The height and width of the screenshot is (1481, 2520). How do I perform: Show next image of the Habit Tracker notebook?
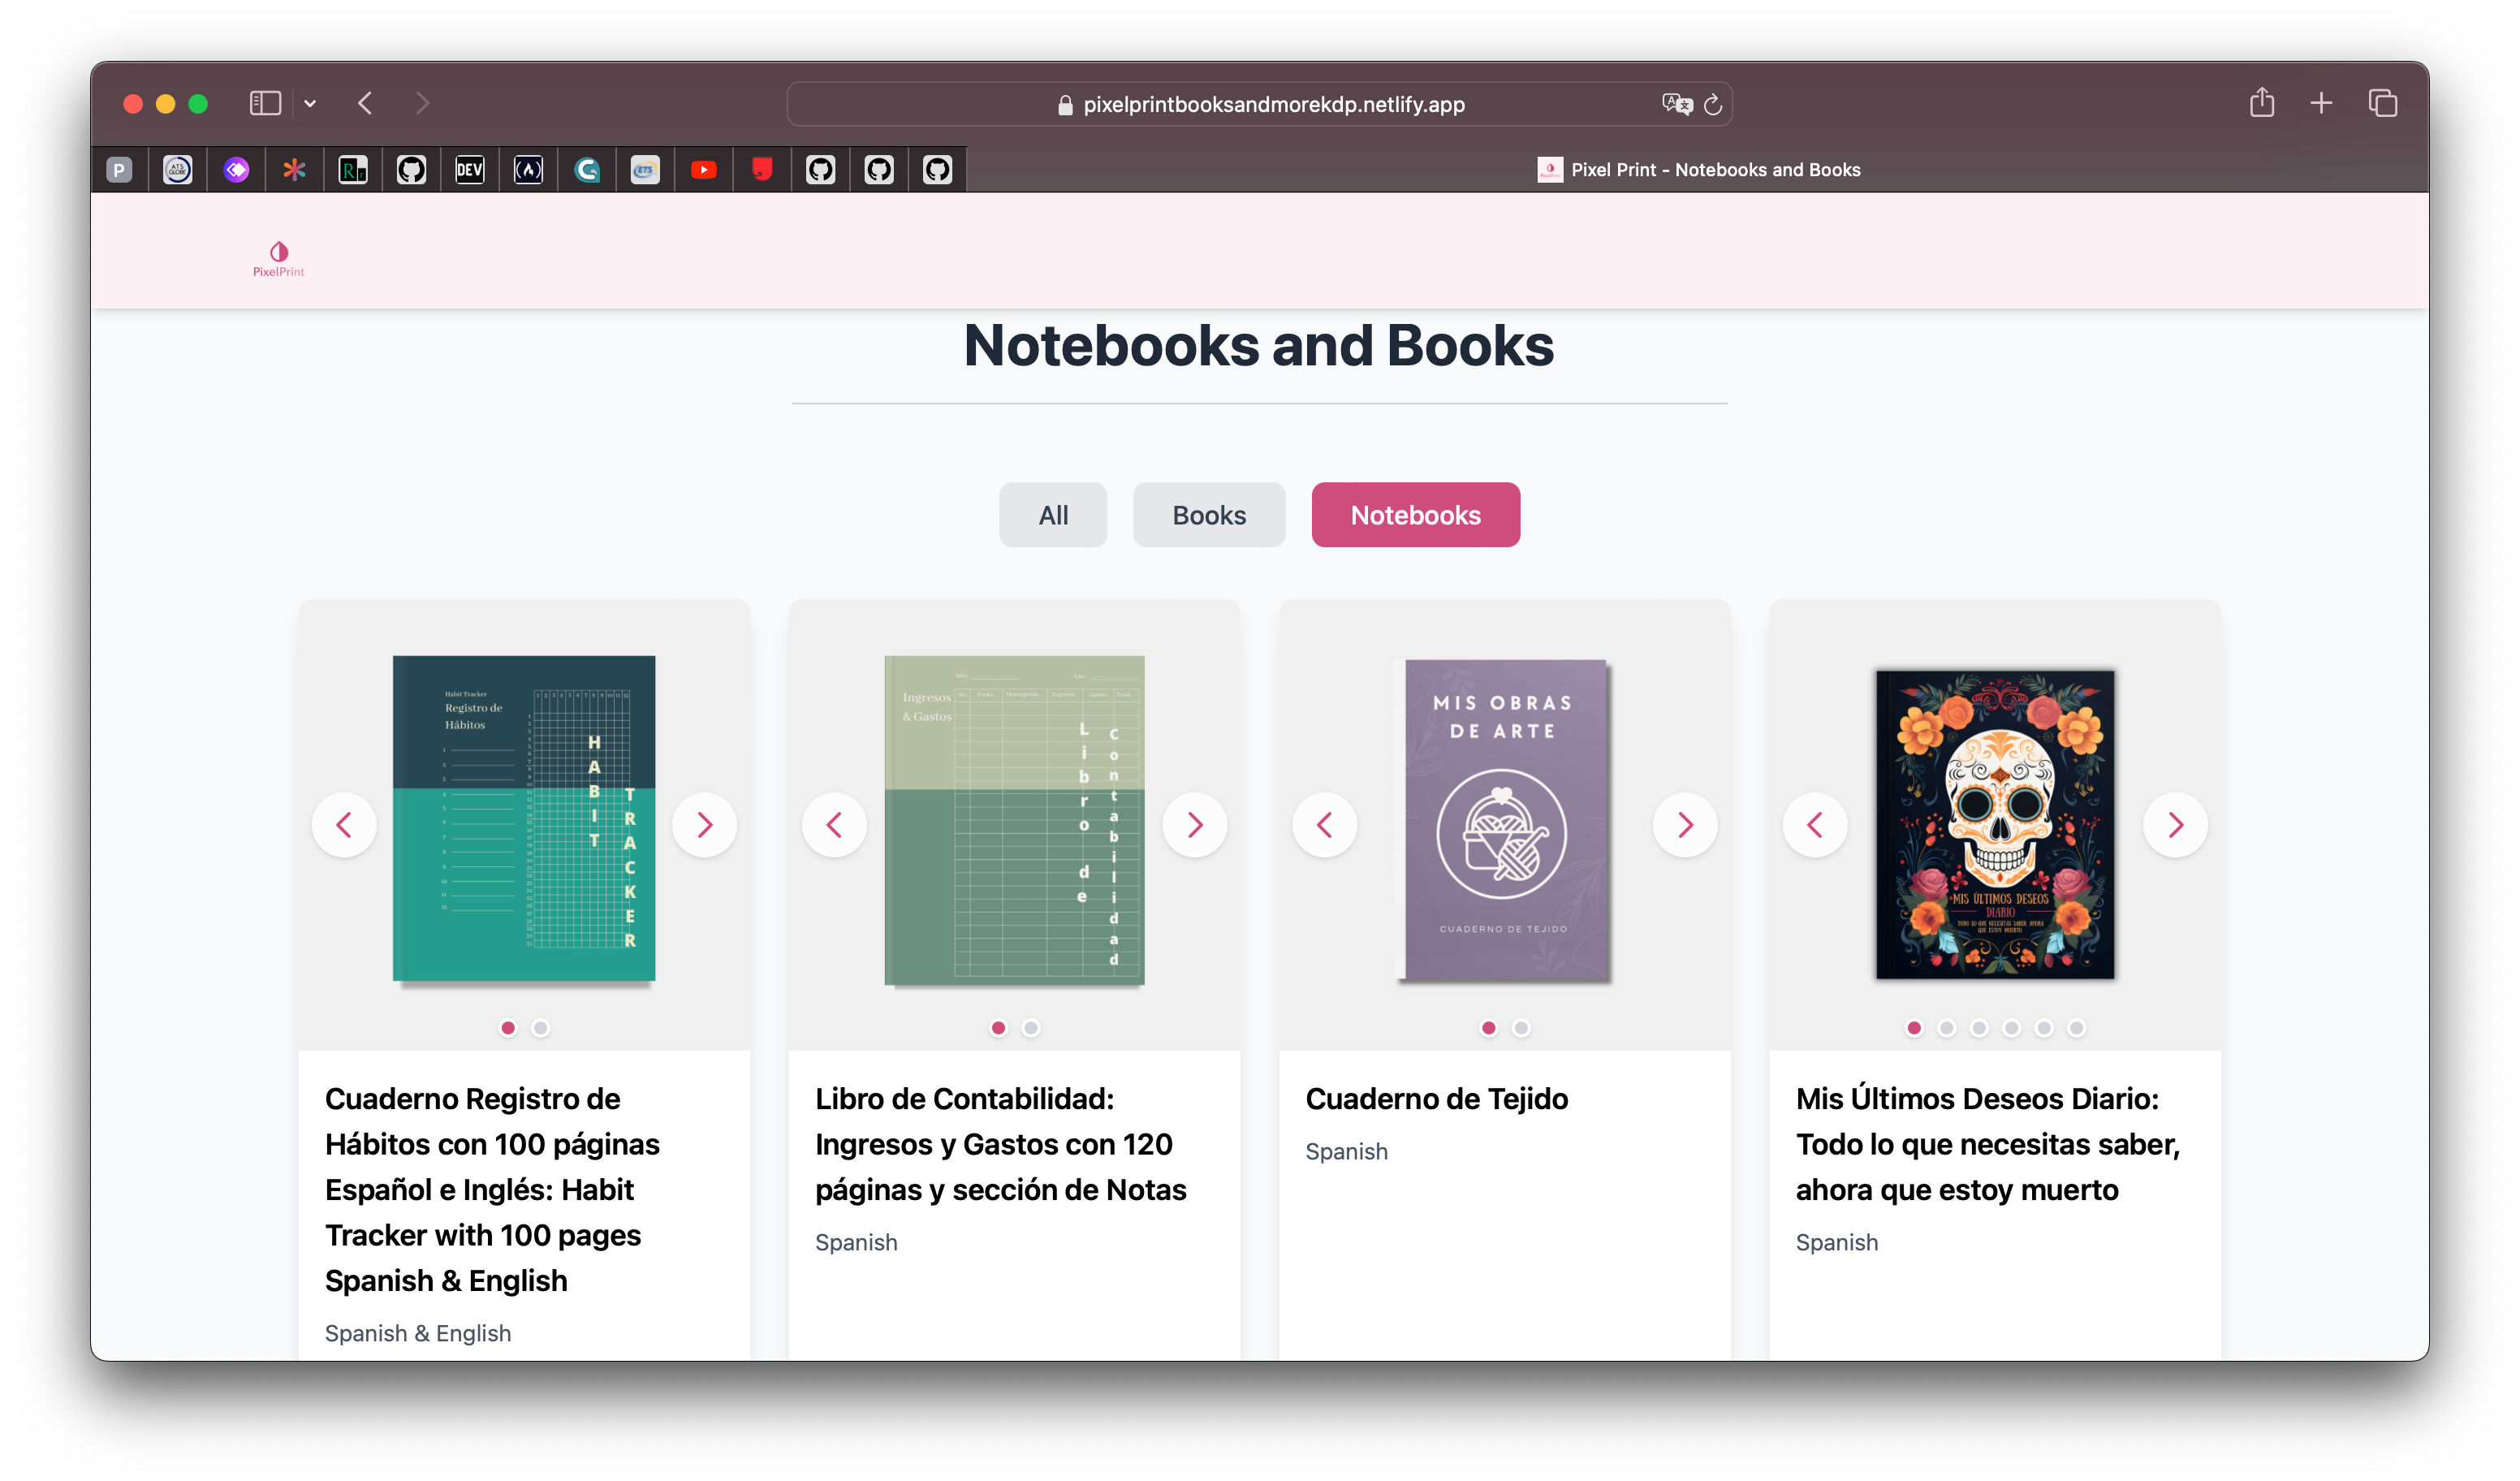704,825
